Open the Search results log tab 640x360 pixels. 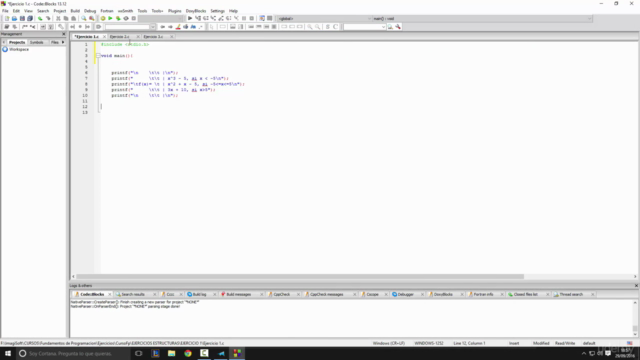click(x=133, y=294)
